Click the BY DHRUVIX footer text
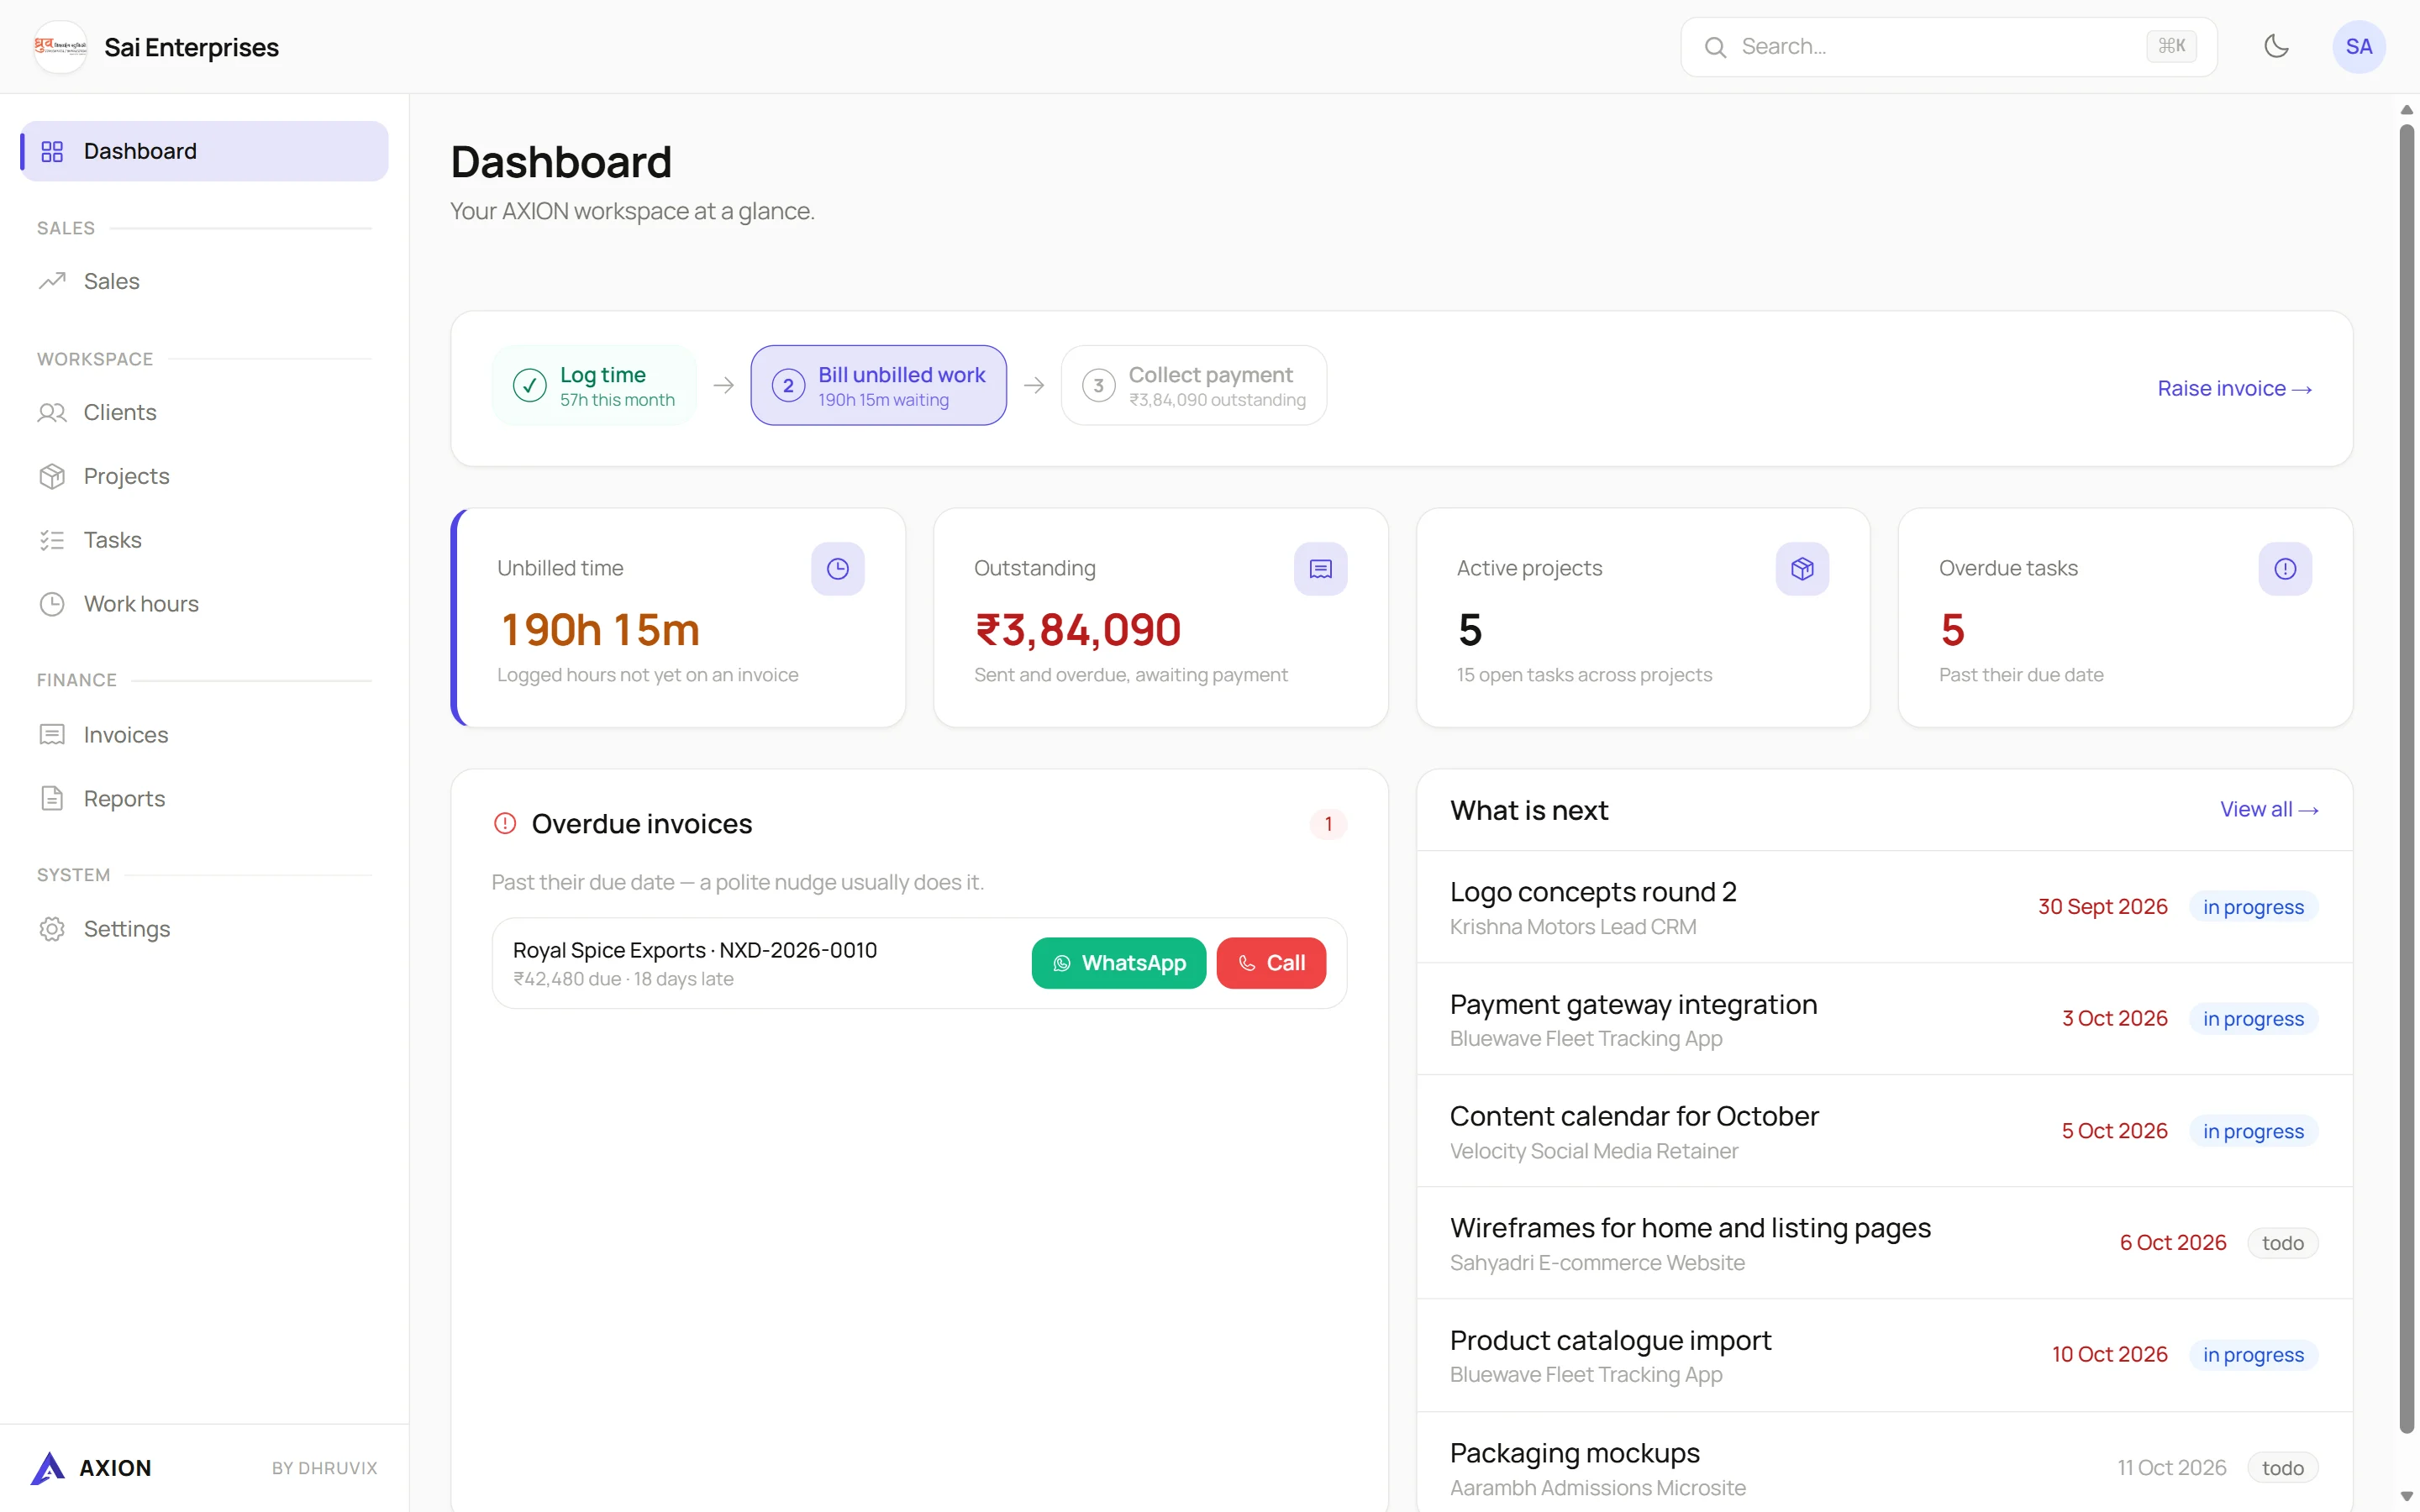The height and width of the screenshot is (1512, 2420). point(325,1468)
